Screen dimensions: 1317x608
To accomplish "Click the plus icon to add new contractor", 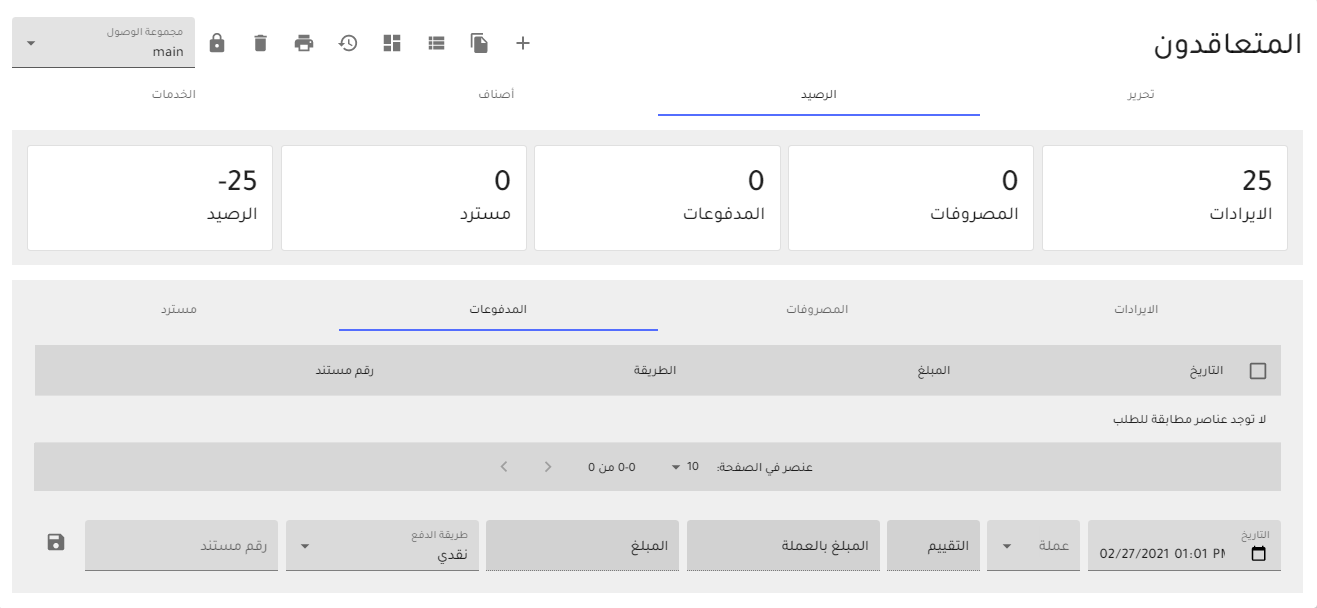I will 522,43.
